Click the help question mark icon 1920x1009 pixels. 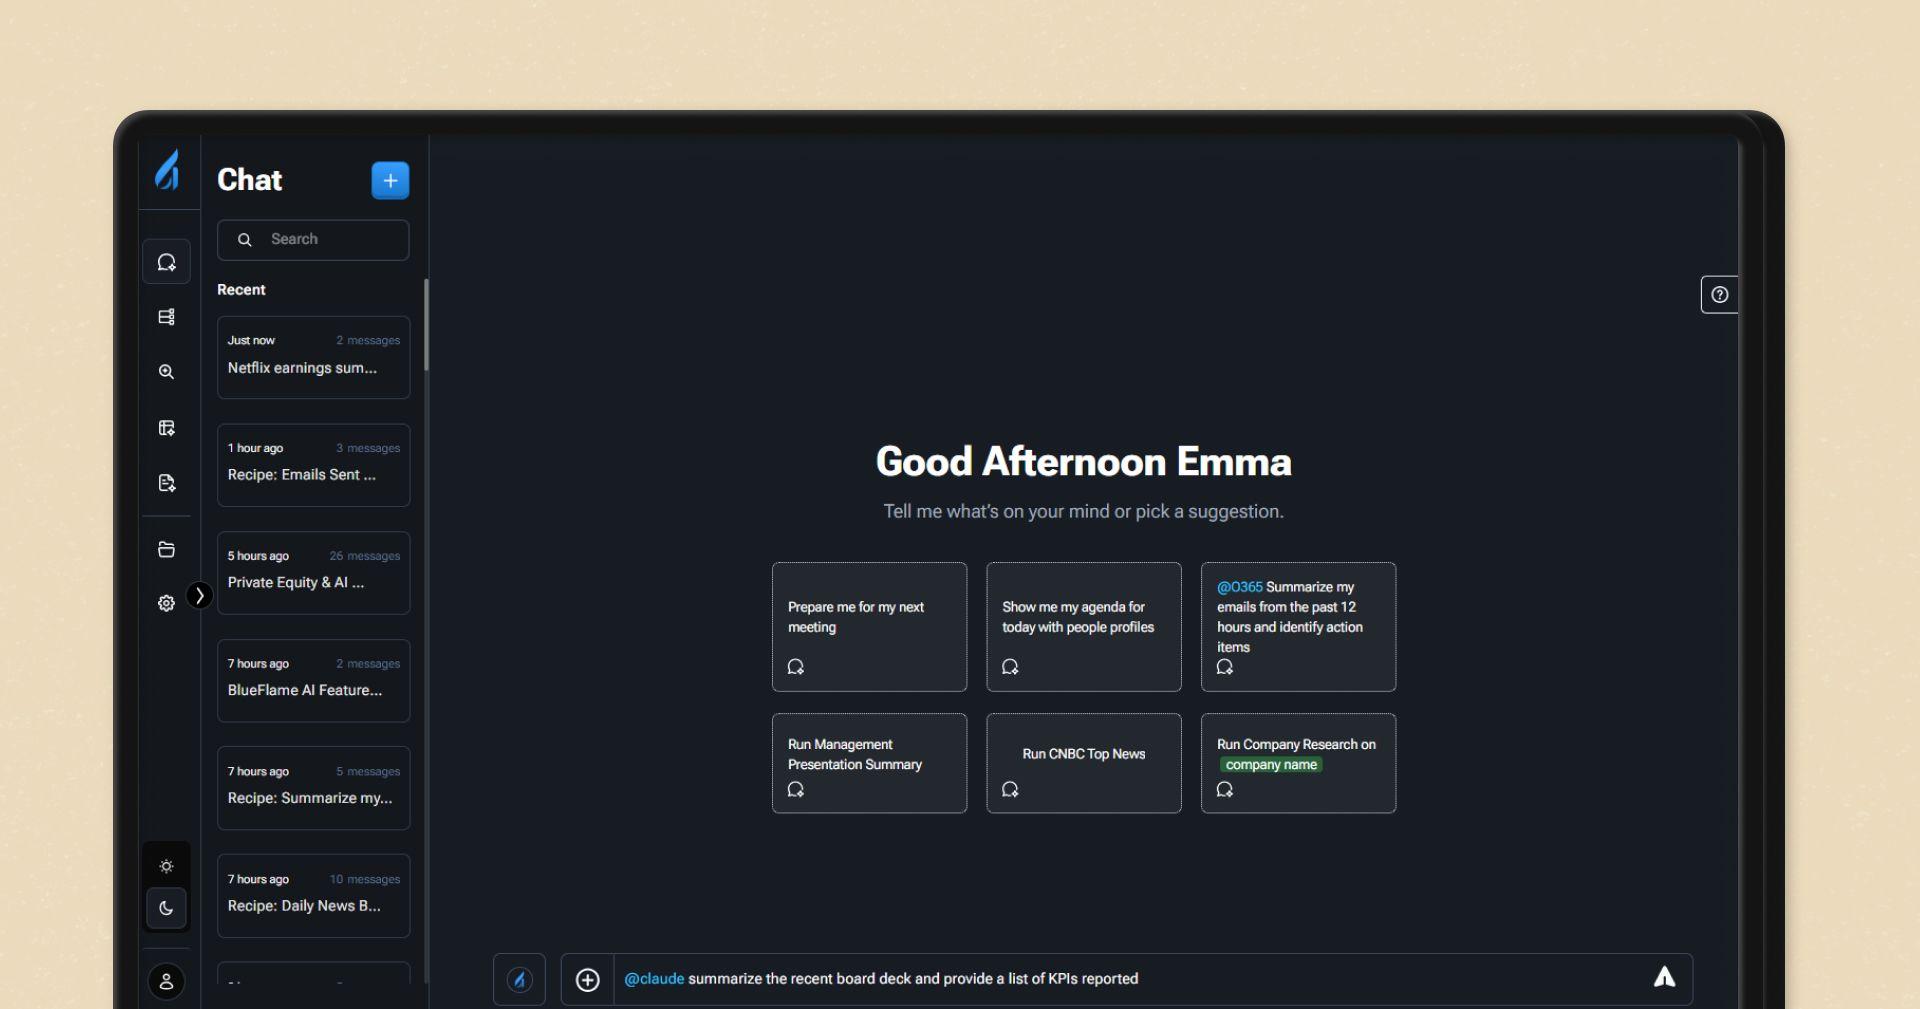tap(1719, 295)
